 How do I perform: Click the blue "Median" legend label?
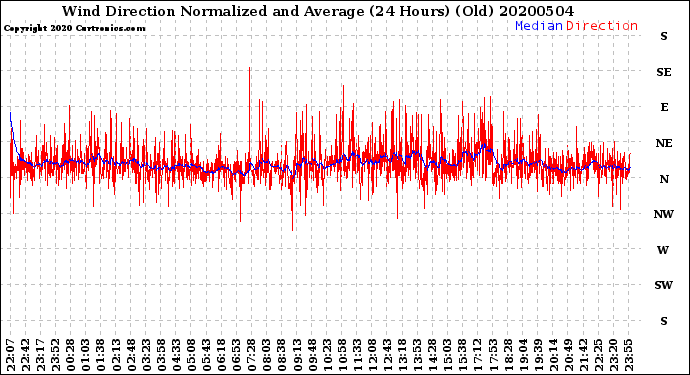point(539,26)
